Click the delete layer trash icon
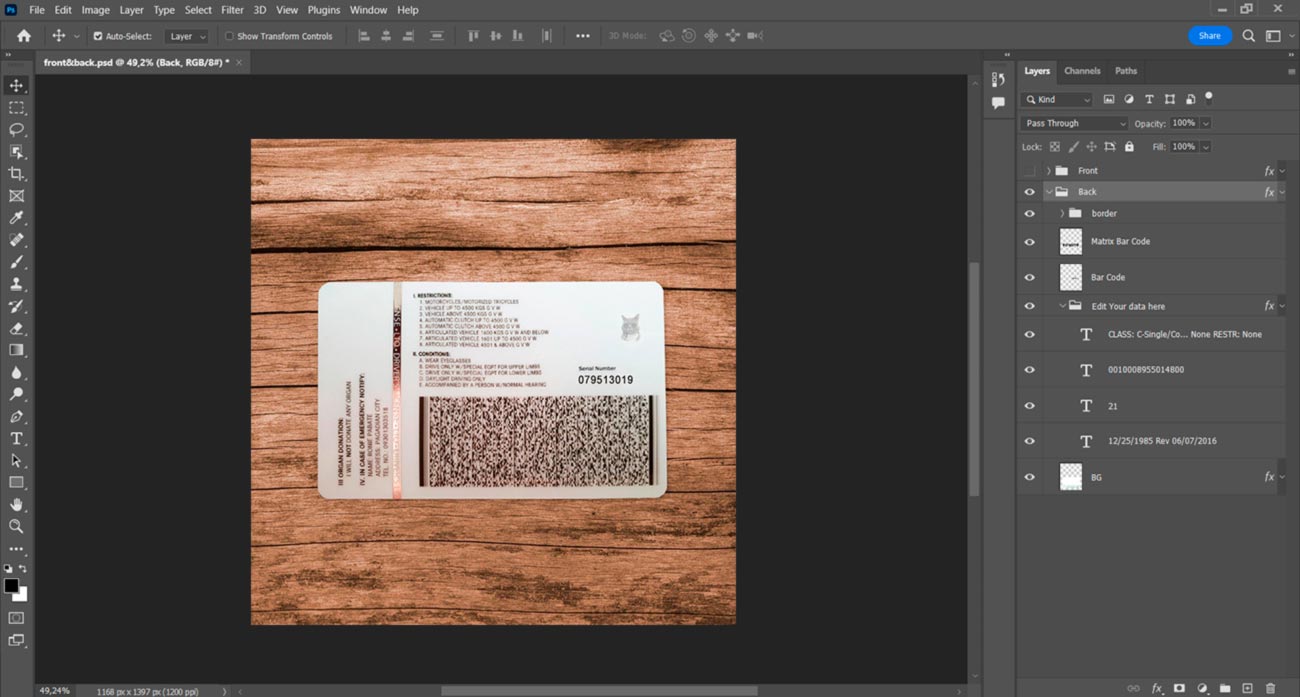This screenshot has height=697, width=1300. tap(1271, 688)
